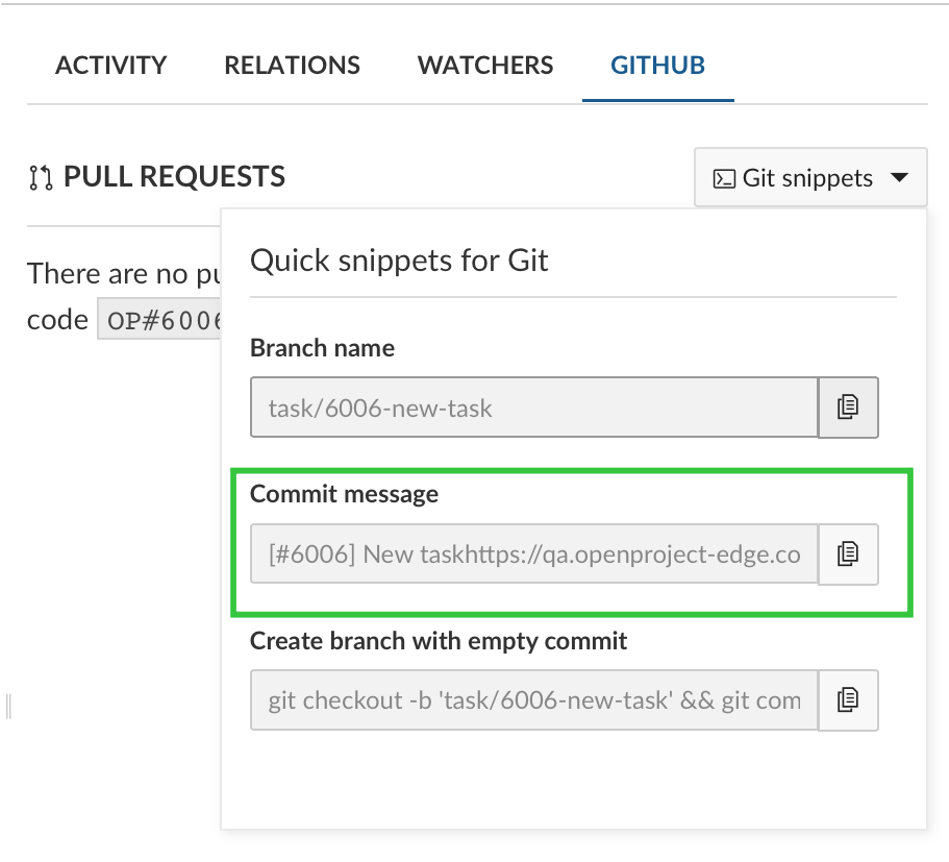The width and height of the screenshot is (949, 862).
Task: Click the OP#6006 code snippet
Action: point(160,321)
